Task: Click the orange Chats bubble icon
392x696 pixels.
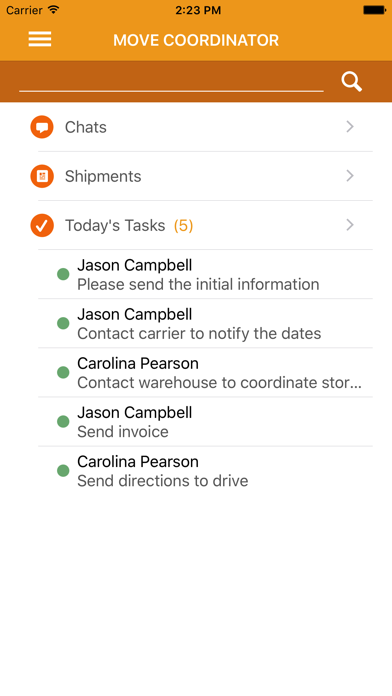Action: [x=42, y=127]
